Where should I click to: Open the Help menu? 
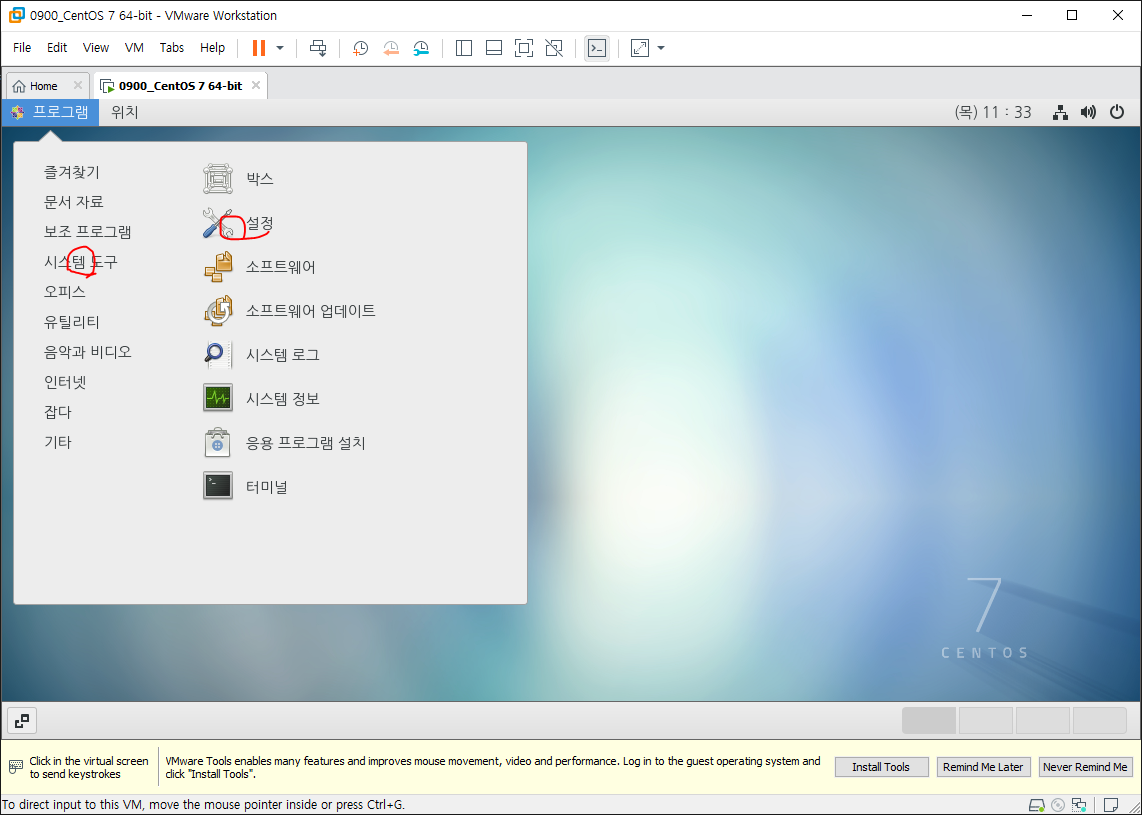pos(212,47)
